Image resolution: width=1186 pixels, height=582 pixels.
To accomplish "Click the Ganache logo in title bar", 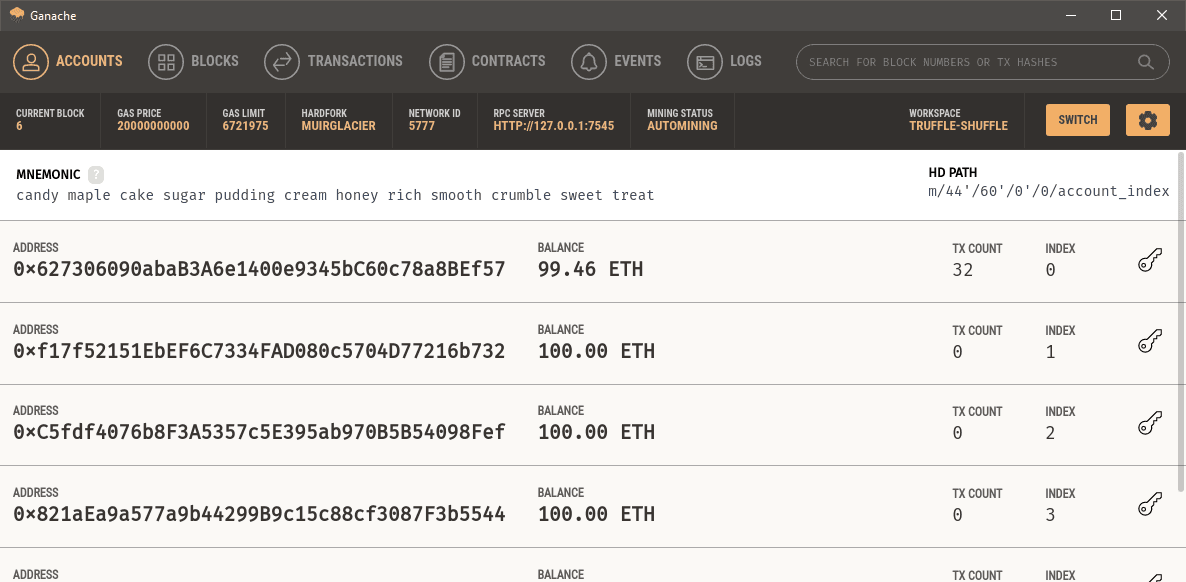I will pyautogui.click(x=17, y=15).
